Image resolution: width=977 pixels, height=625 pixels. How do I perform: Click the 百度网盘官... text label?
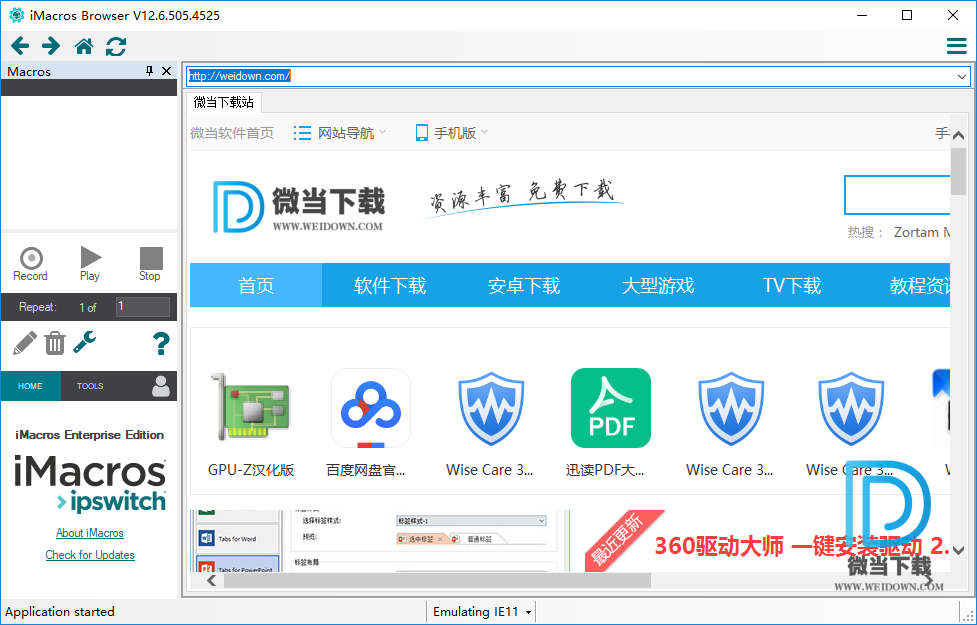tap(366, 470)
